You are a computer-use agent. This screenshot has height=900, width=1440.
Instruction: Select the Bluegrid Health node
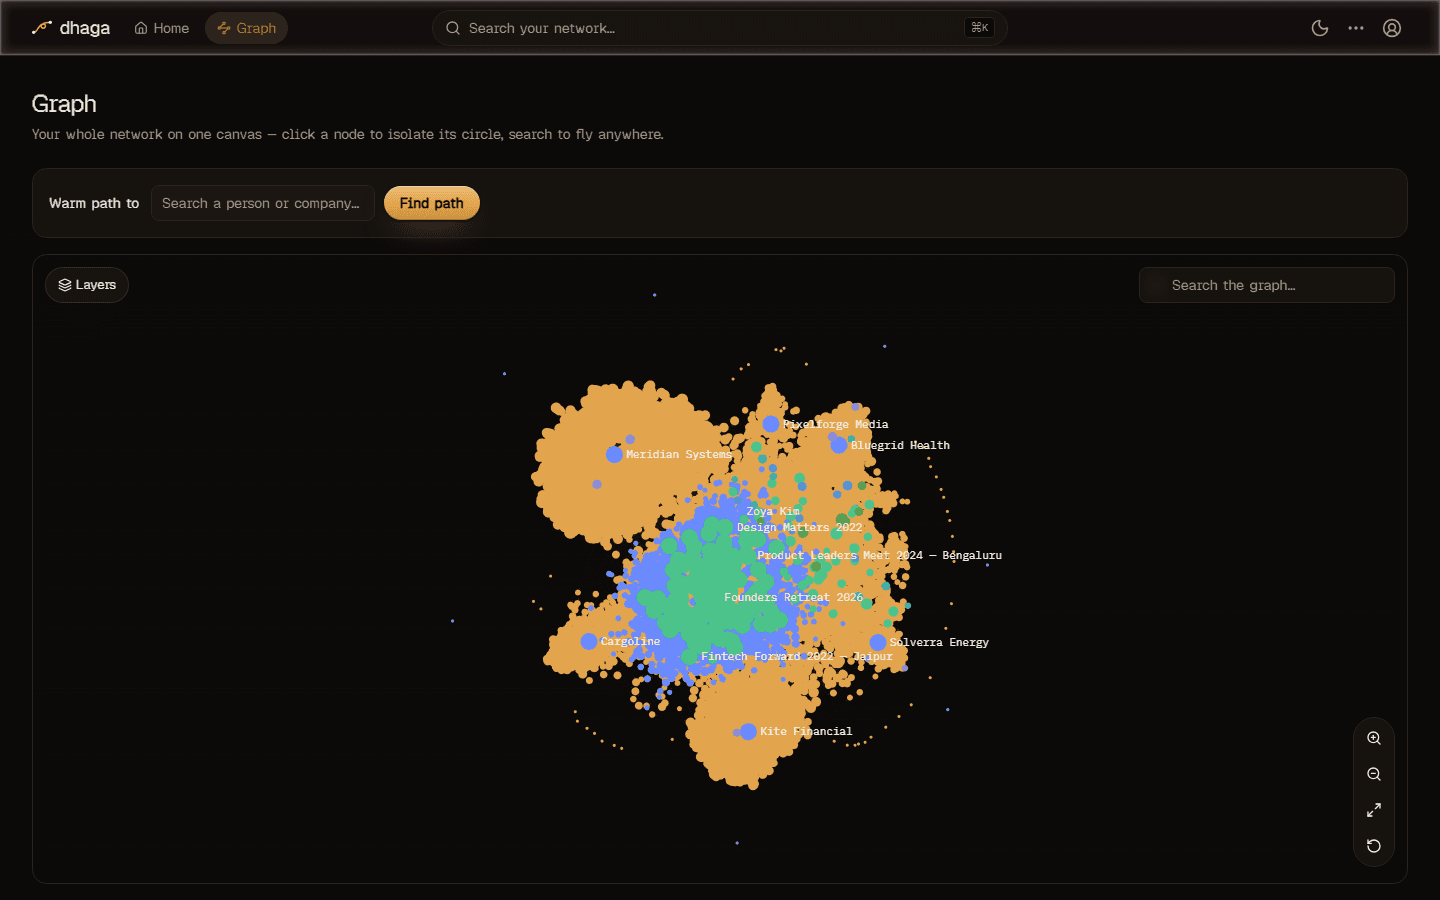[x=839, y=445]
